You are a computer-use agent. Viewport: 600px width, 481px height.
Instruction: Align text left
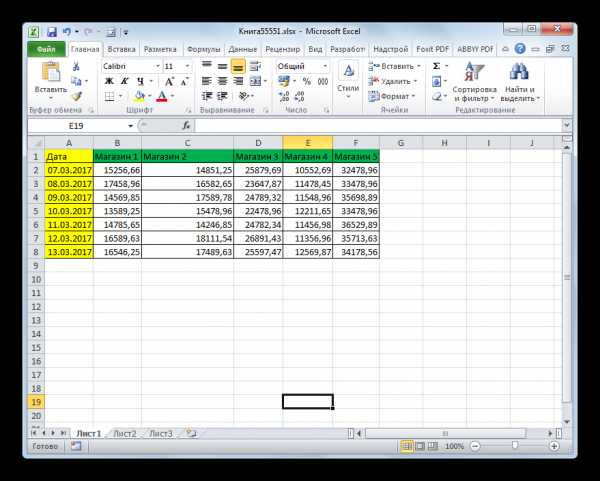207,81
